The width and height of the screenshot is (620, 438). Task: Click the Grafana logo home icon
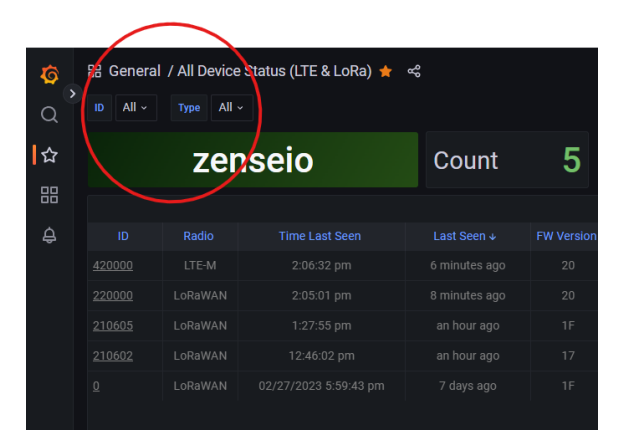(49, 75)
